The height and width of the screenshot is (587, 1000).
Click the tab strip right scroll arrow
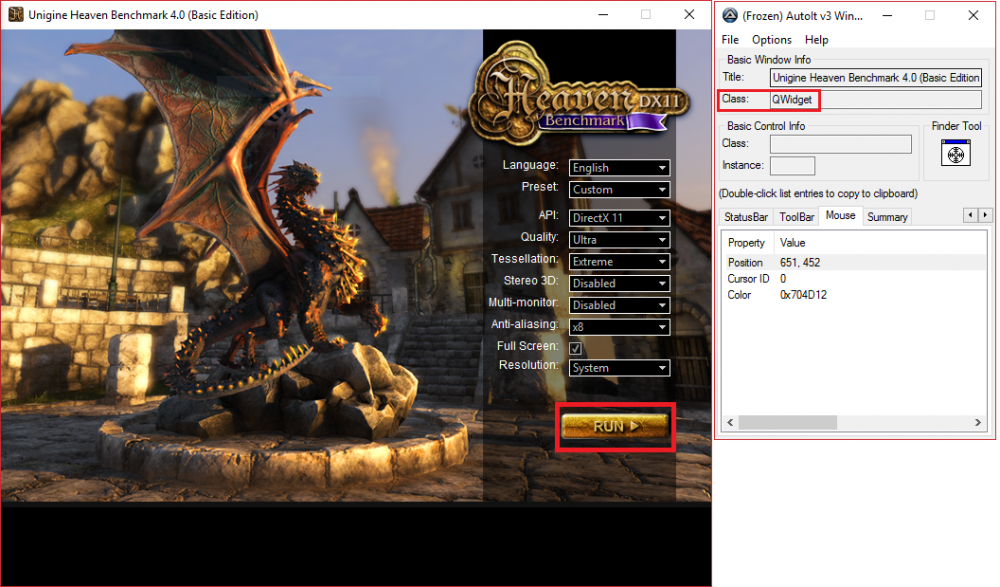tap(985, 215)
